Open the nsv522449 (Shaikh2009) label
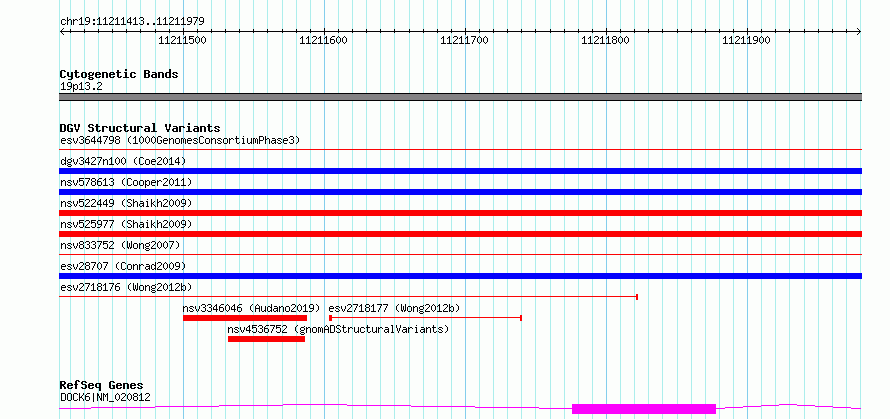The height and width of the screenshot is (419, 890). (126, 203)
